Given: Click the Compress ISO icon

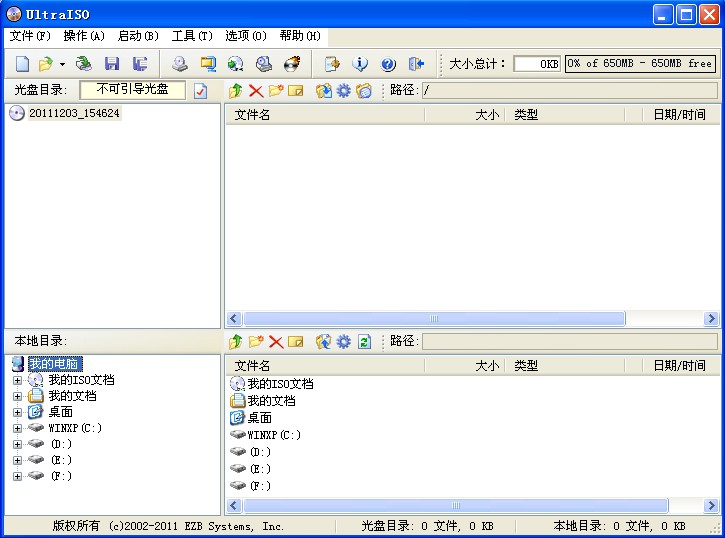Looking at the screenshot, I should tap(208, 63).
